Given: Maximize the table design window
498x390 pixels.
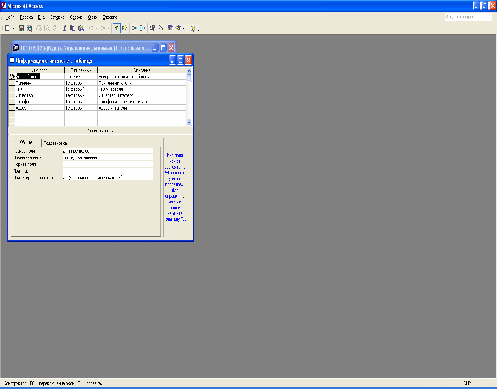Looking at the screenshot, I should coord(180,60).
